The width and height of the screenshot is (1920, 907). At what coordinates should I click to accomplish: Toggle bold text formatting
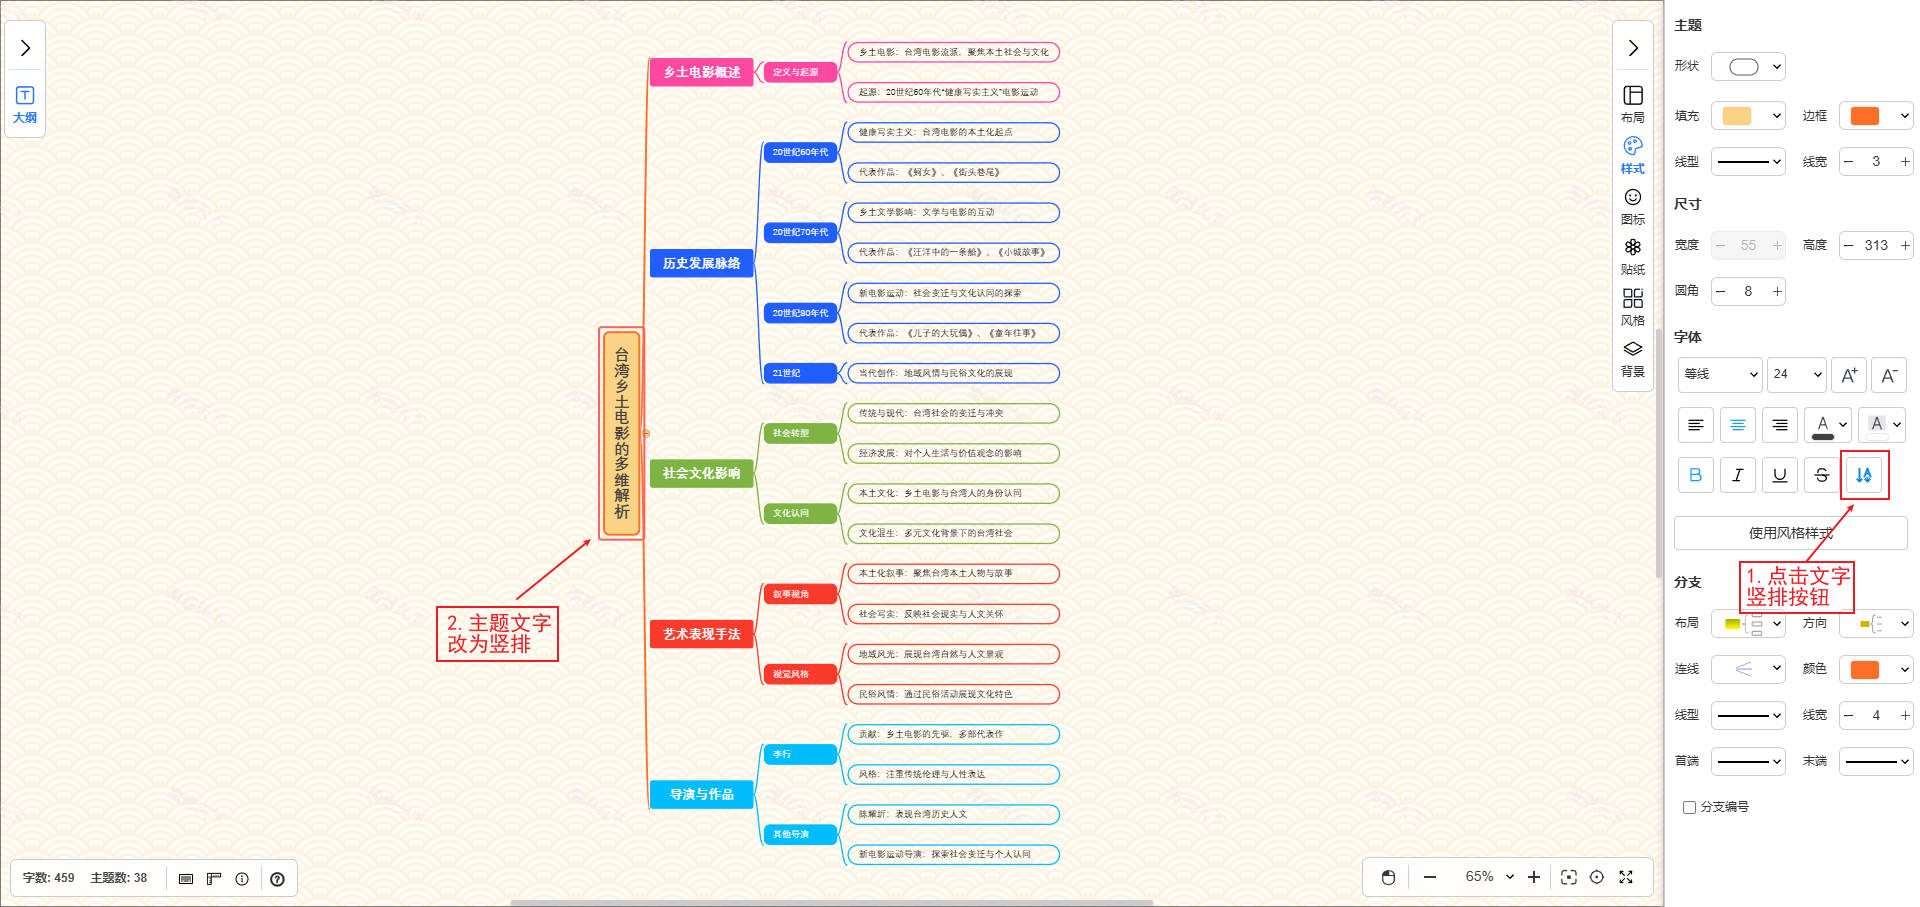(x=1695, y=475)
